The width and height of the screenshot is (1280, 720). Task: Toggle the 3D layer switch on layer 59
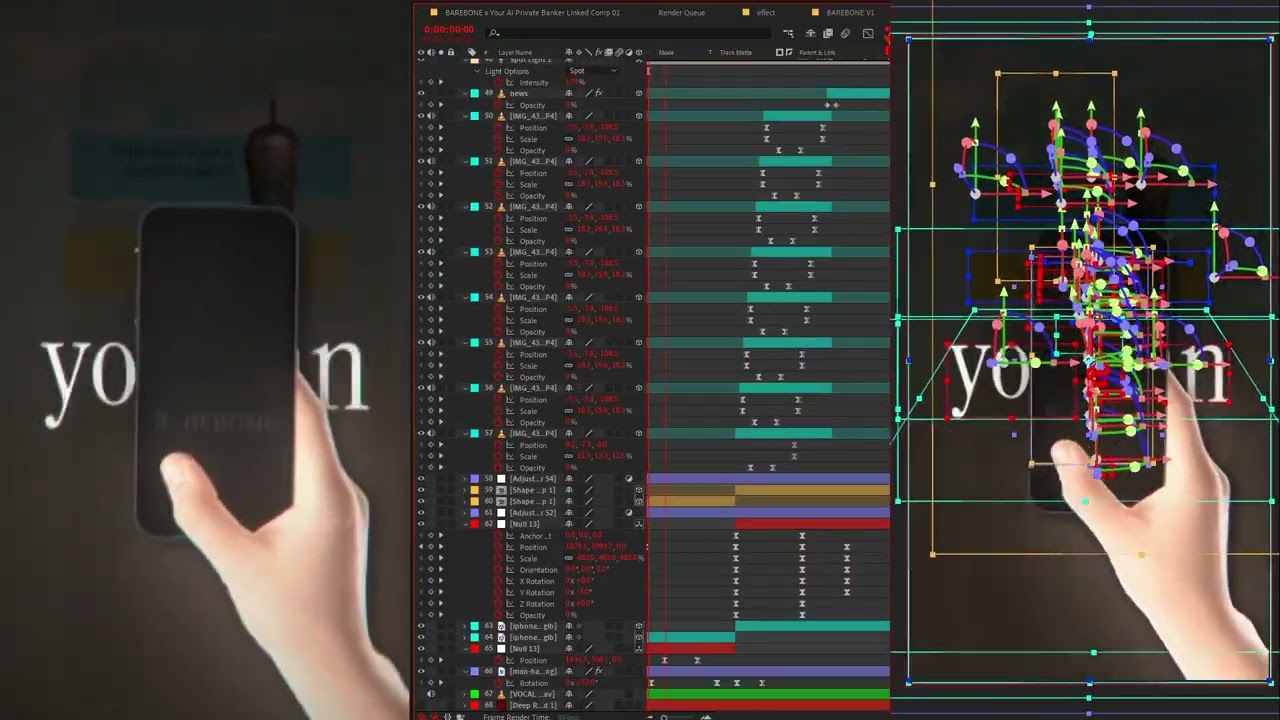(x=639, y=490)
